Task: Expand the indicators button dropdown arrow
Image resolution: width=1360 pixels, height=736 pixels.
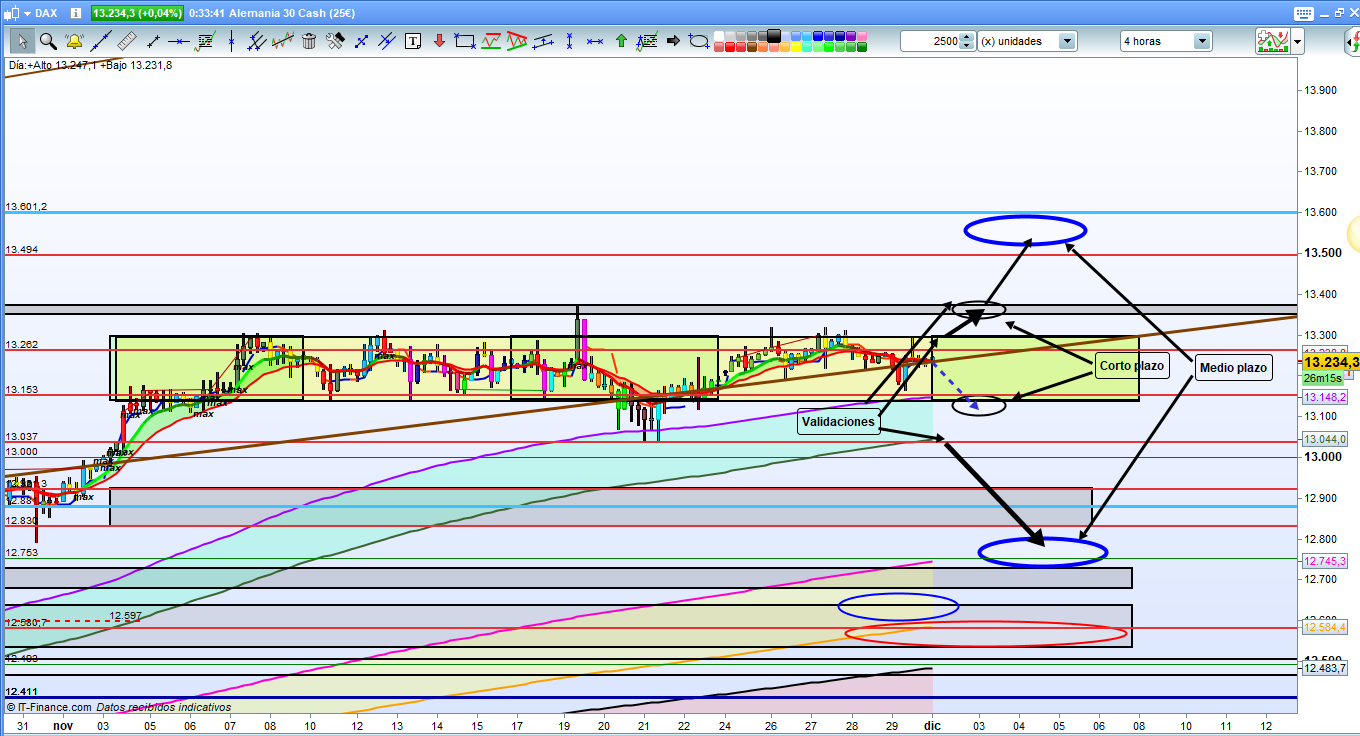Action: coord(1298,41)
